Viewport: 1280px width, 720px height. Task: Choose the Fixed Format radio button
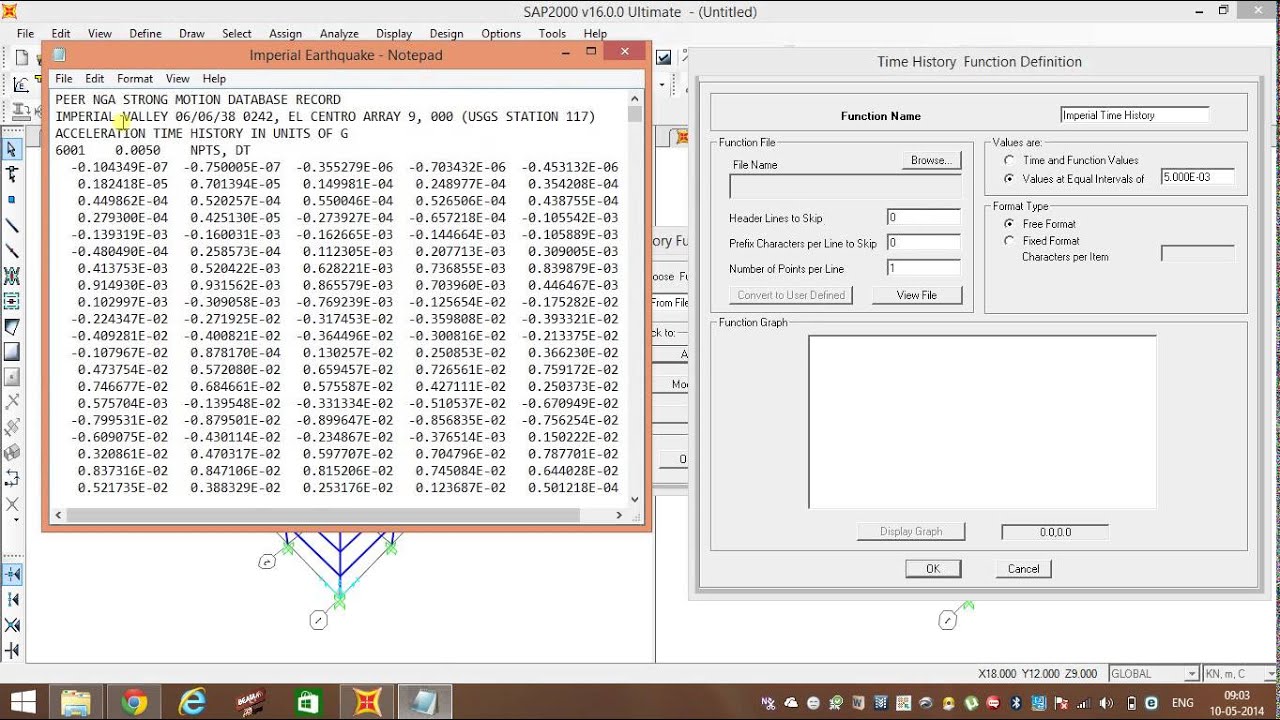click(x=1009, y=241)
